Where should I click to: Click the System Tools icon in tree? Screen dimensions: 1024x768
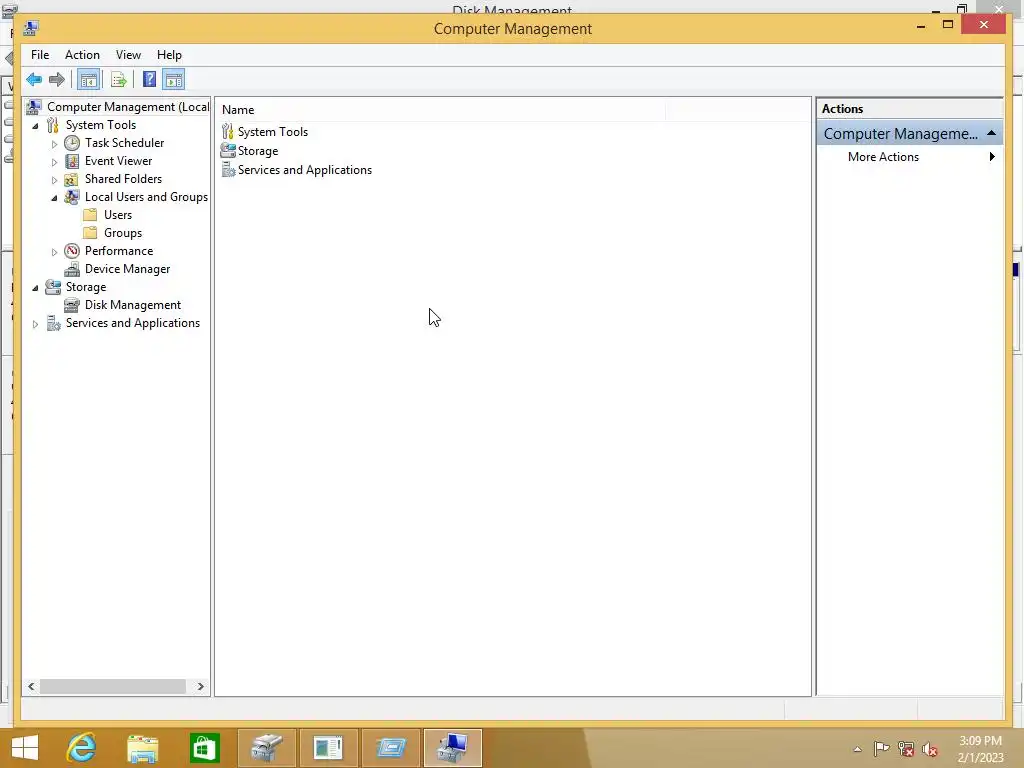click(53, 125)
